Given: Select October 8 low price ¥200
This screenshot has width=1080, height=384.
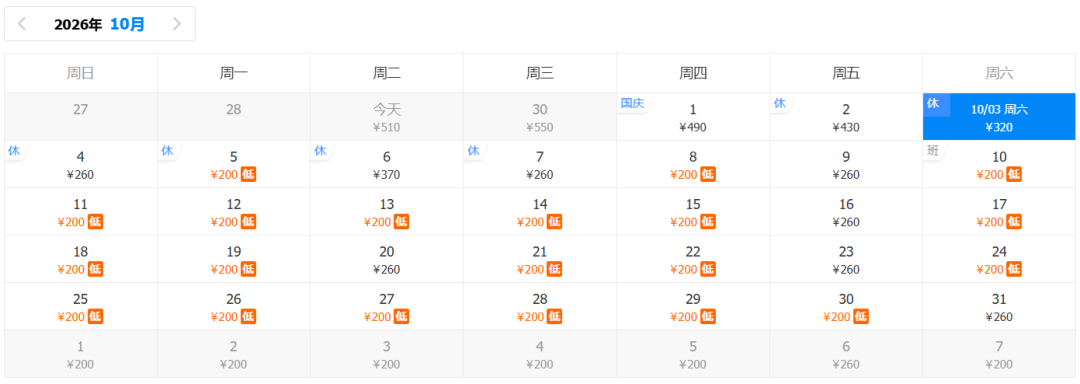Looking at the screenshot, I should (693, 164).
